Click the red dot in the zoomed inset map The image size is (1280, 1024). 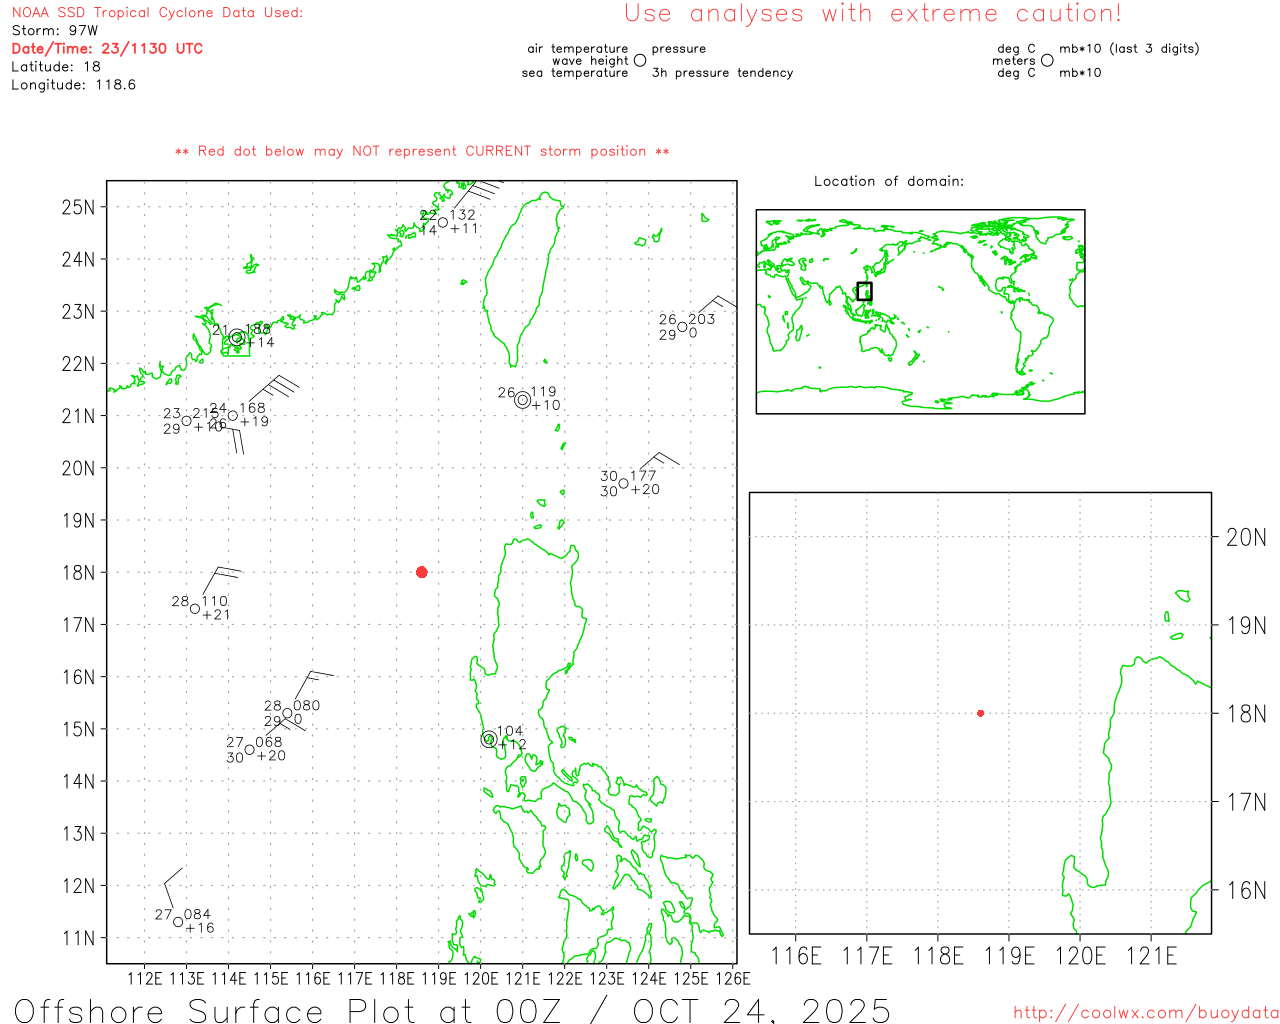(980, 713)
